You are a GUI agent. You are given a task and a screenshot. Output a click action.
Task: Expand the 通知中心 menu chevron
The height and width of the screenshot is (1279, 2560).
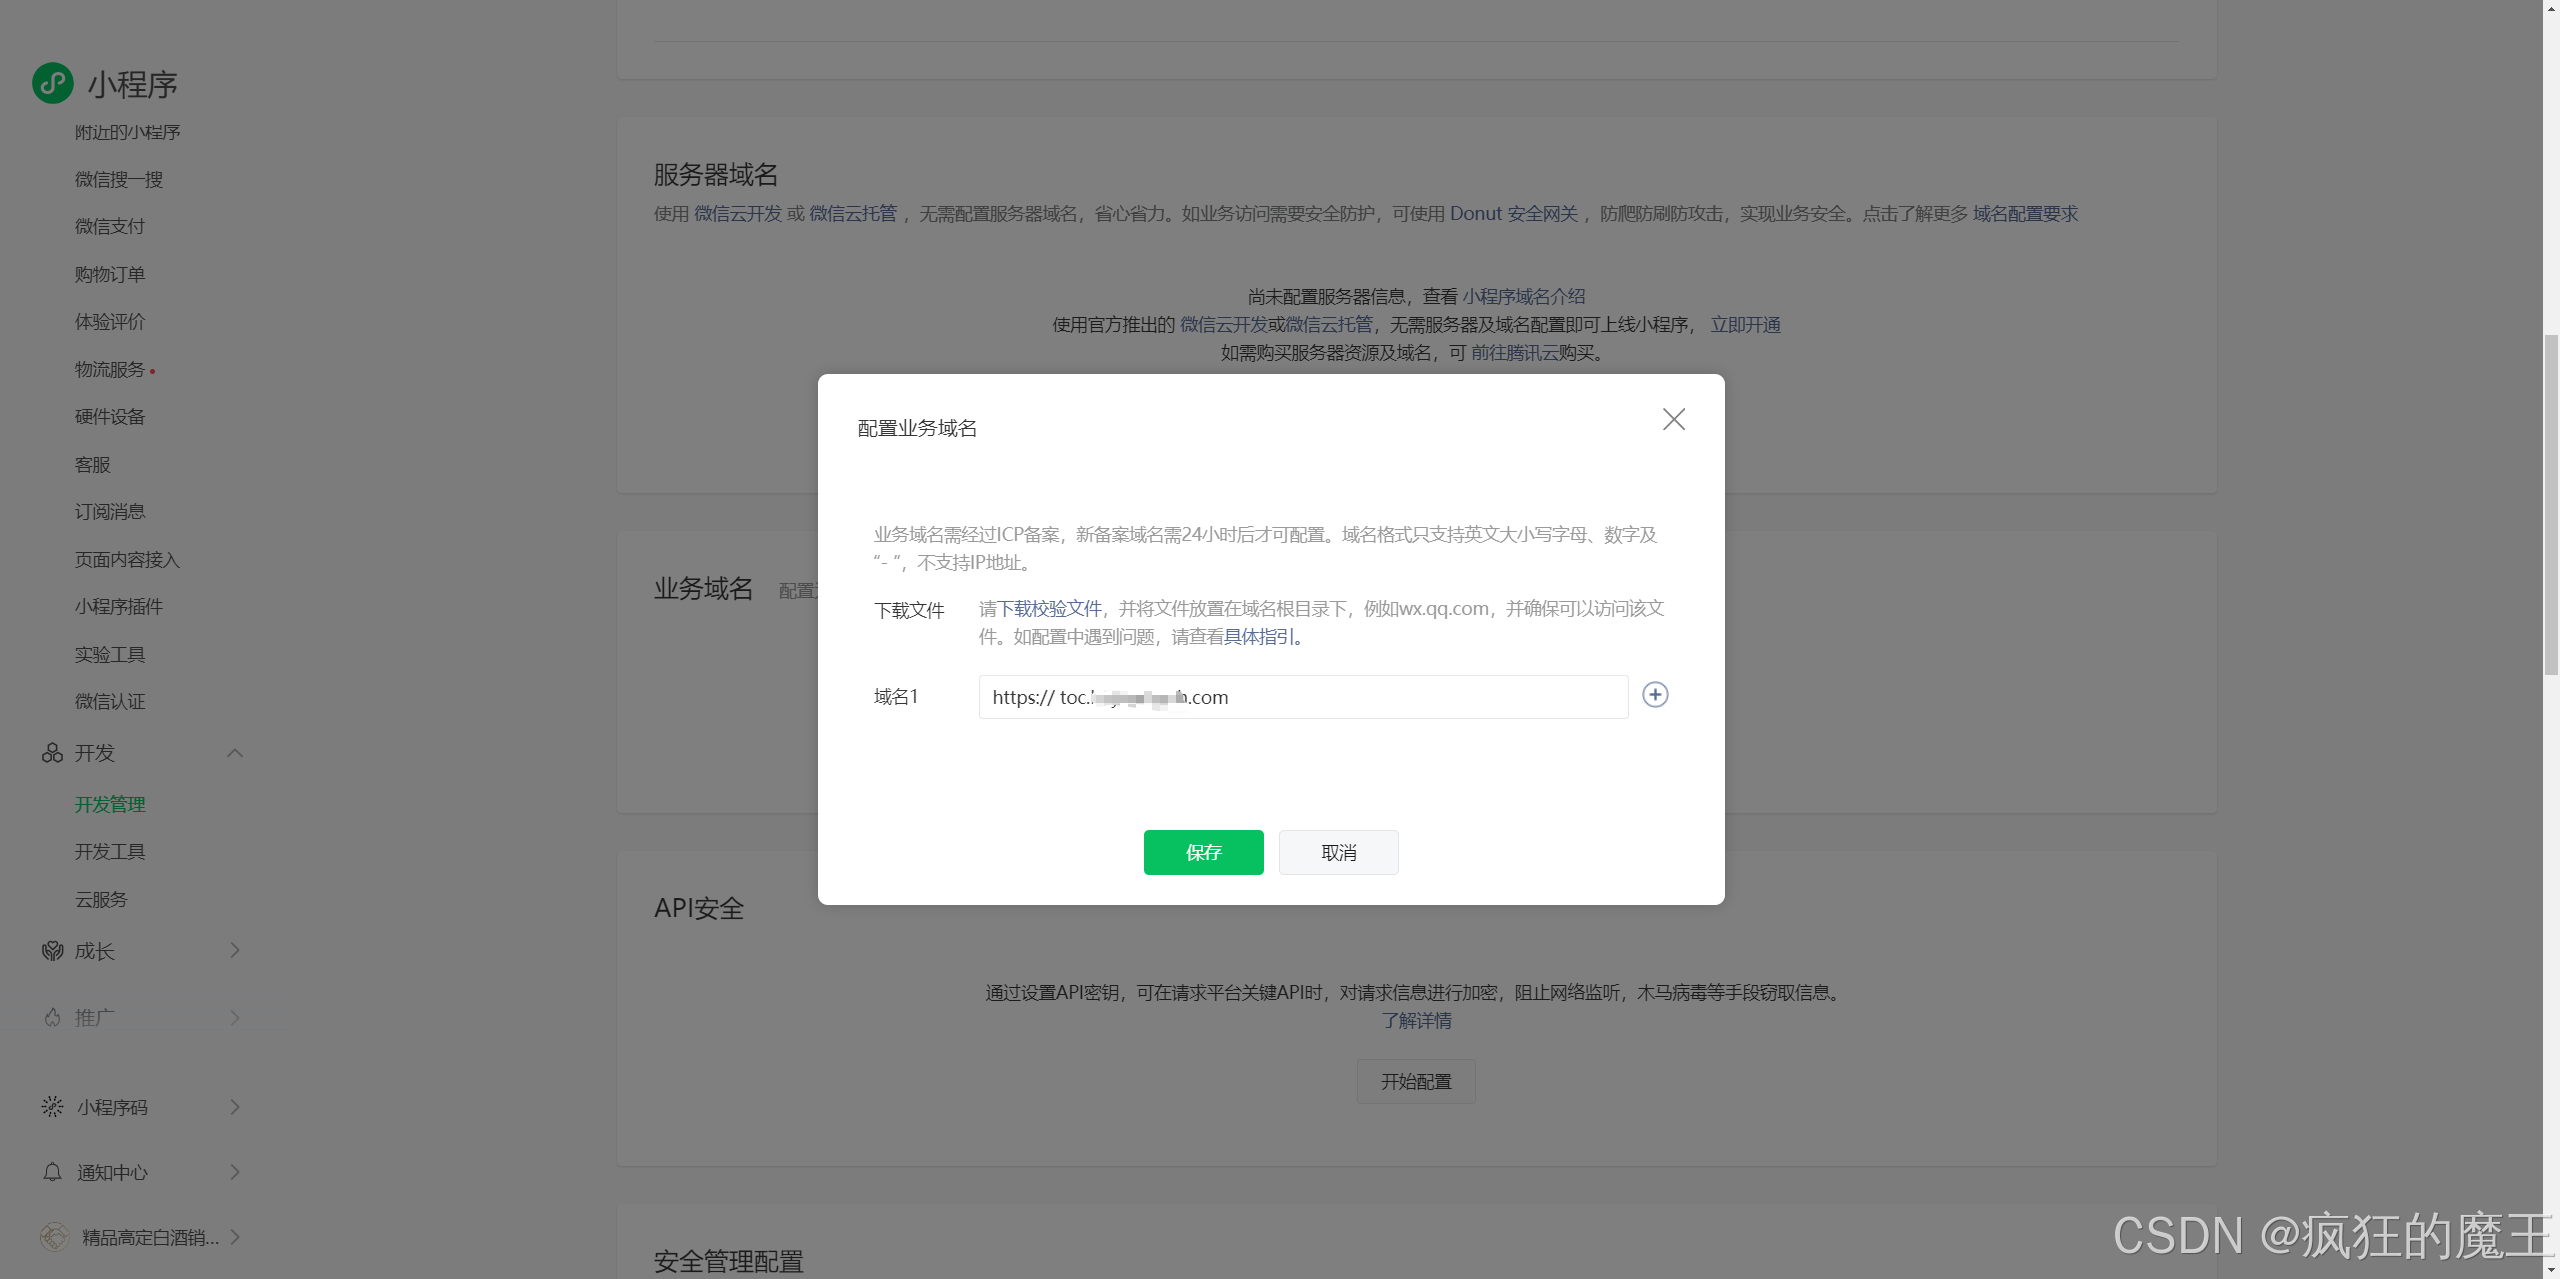coord(235,1172)
